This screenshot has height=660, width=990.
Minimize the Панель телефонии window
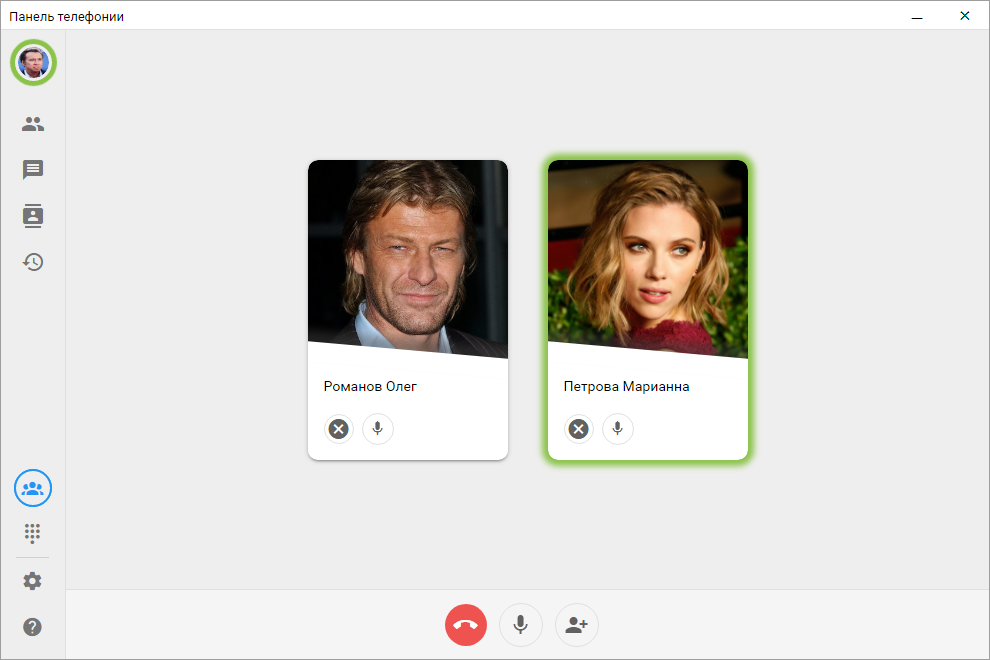[x=917, y=16]
